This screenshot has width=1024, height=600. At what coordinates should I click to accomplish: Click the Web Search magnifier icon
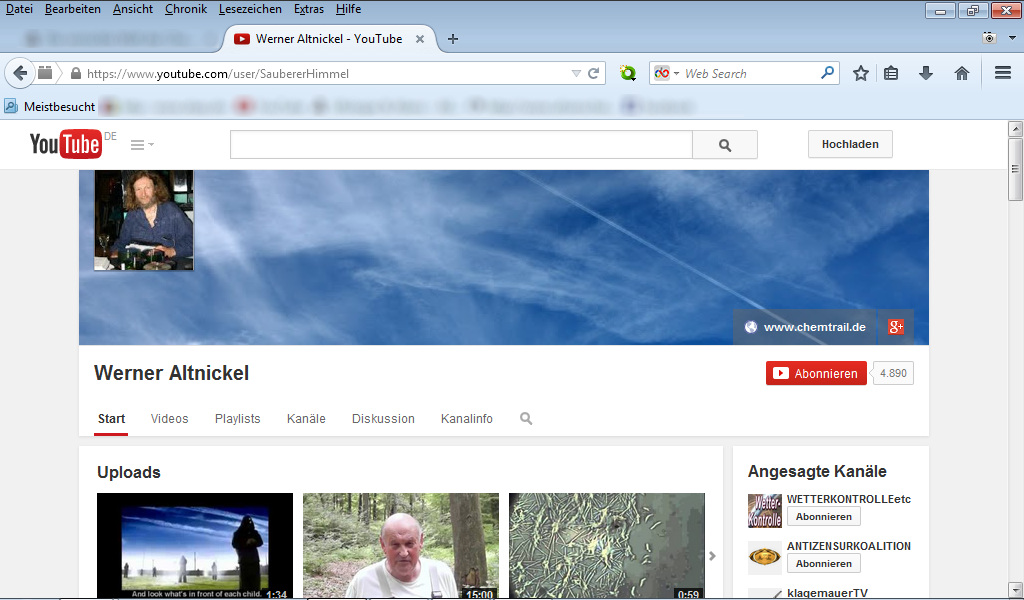pos(827,72)
